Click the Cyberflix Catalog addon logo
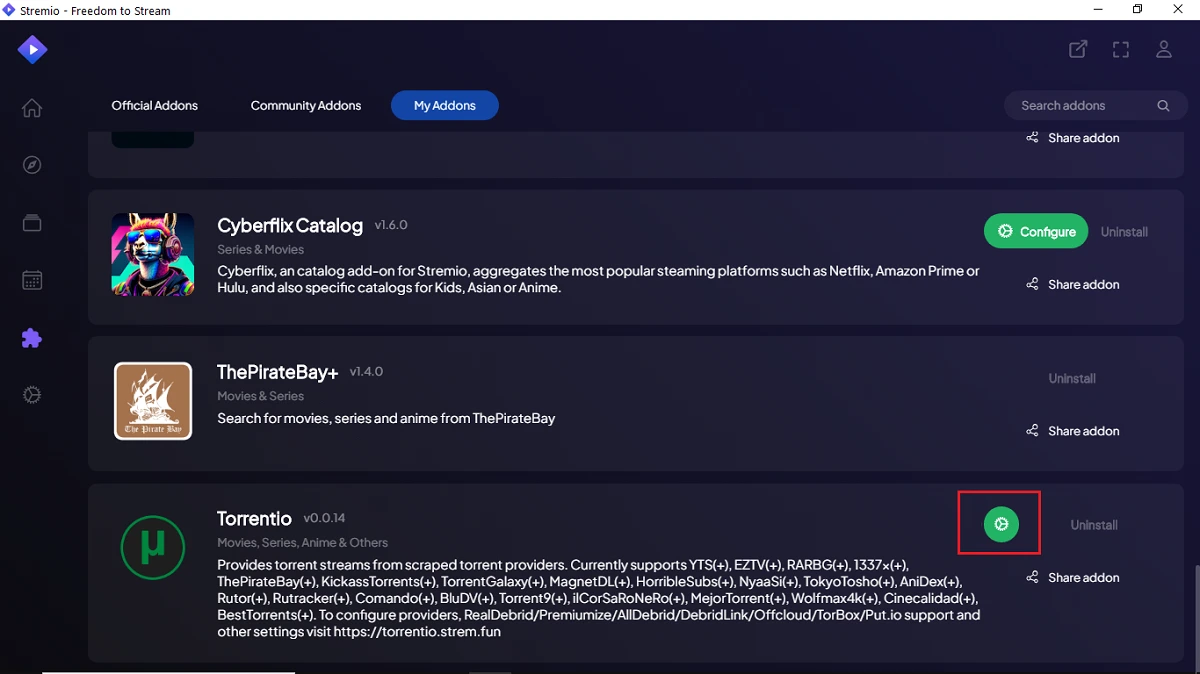The image size is (1200, 674). pos(153,254)
